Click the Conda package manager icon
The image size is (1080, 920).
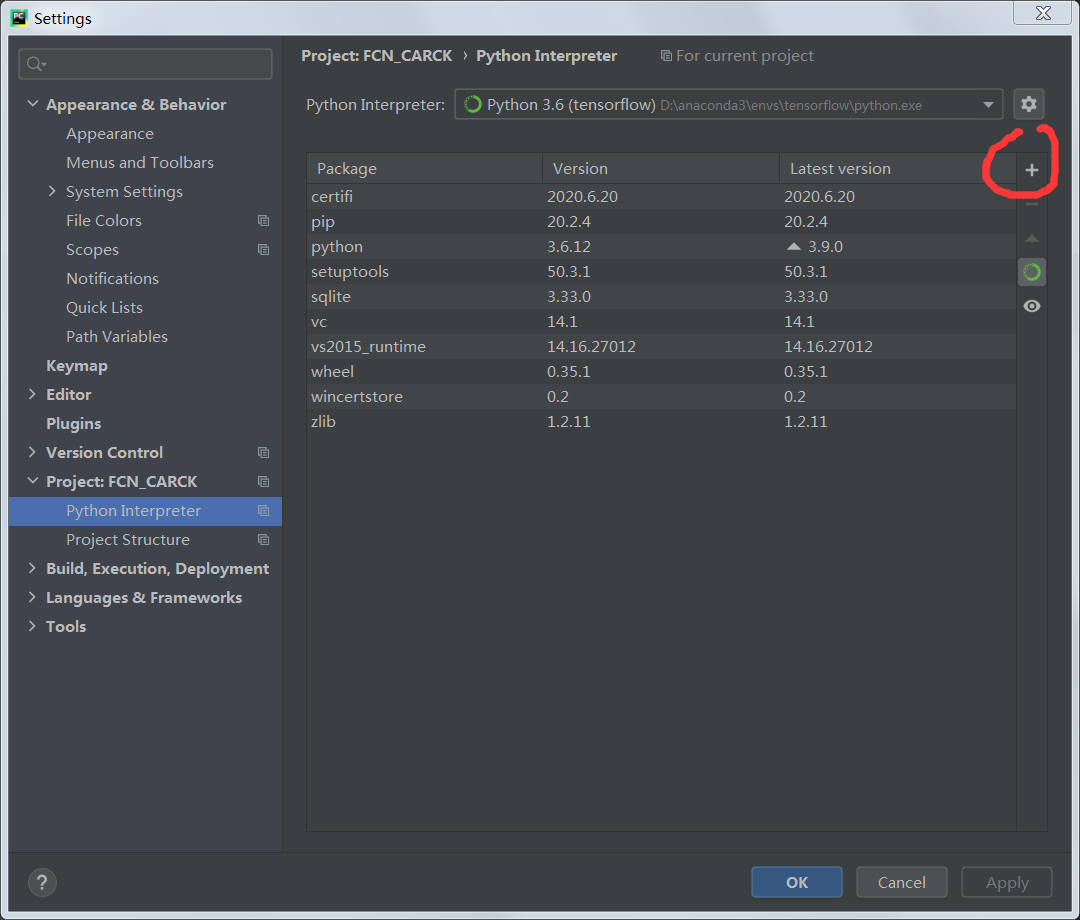pos(1031,271)
